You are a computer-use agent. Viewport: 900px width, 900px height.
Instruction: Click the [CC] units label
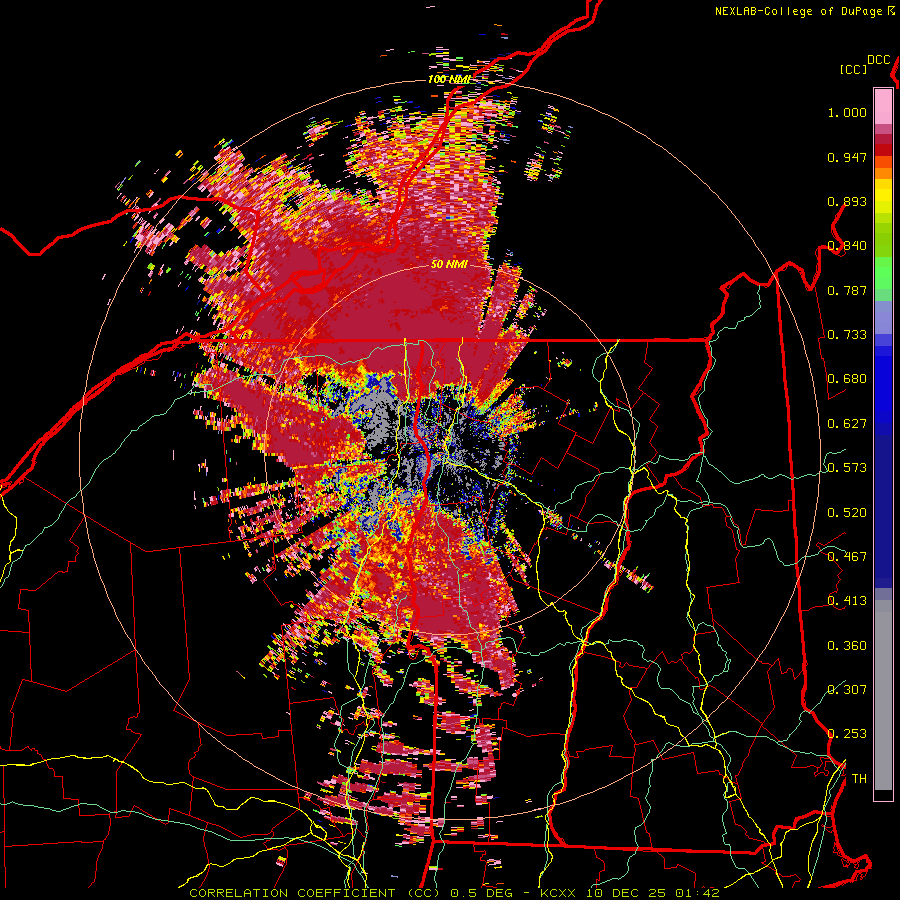(853, 69)
